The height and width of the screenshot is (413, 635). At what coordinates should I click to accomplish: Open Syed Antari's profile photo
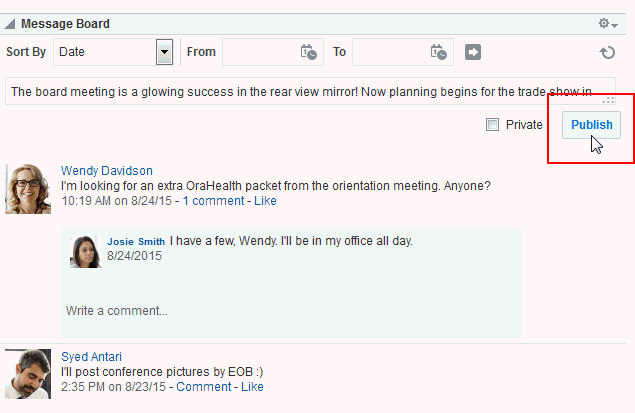click(x=28, y=374)
